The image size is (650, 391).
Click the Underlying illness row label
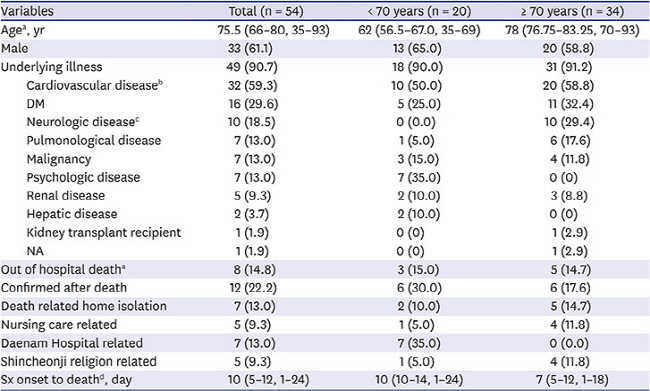point(51,67)
